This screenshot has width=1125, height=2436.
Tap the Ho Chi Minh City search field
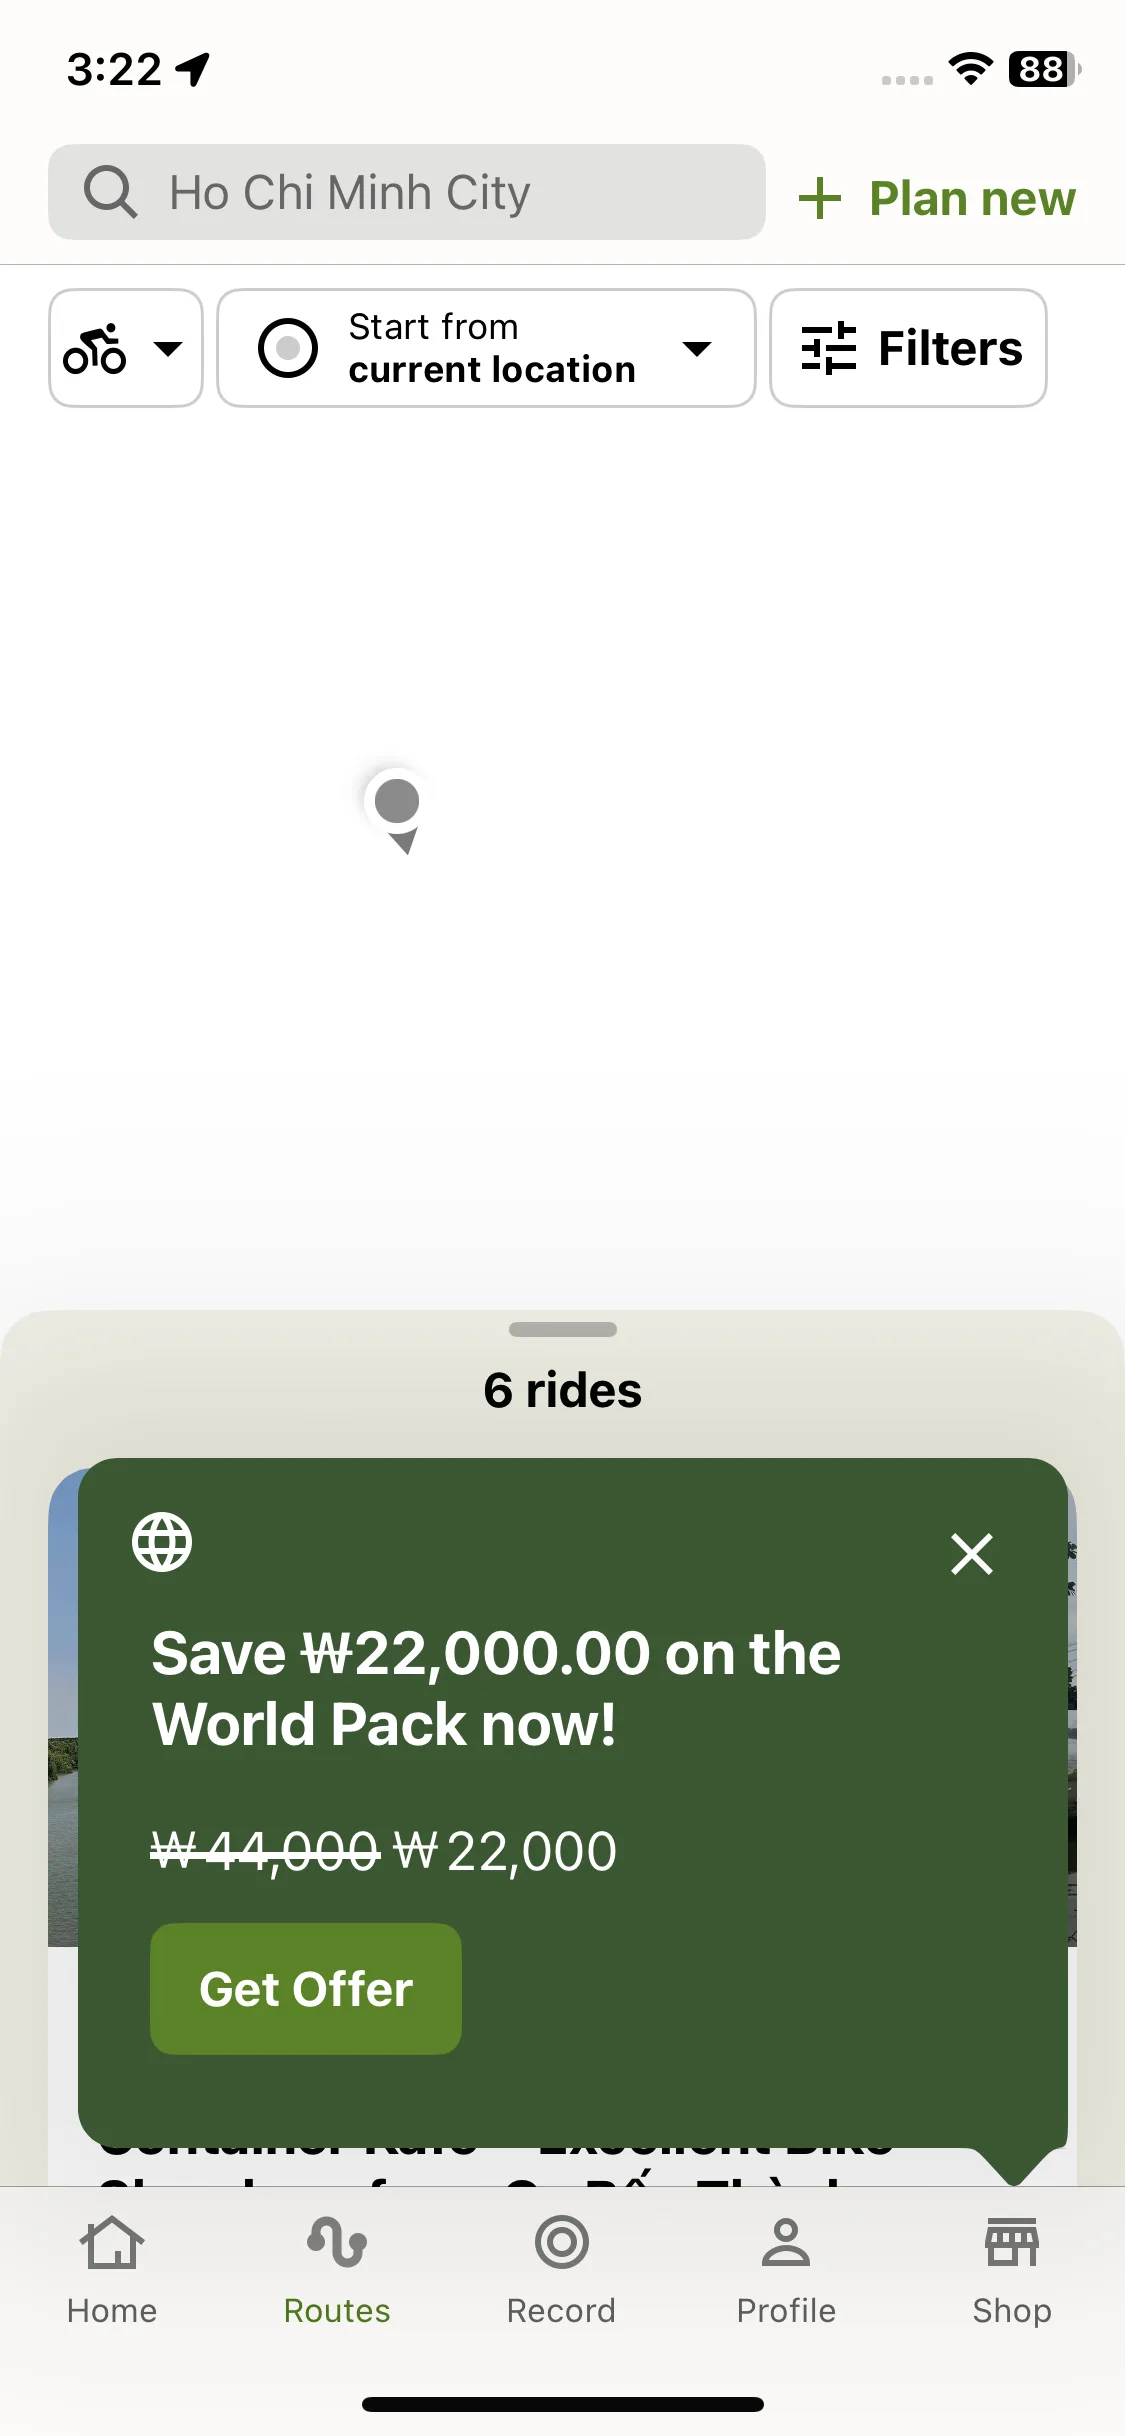pos(407,192)
